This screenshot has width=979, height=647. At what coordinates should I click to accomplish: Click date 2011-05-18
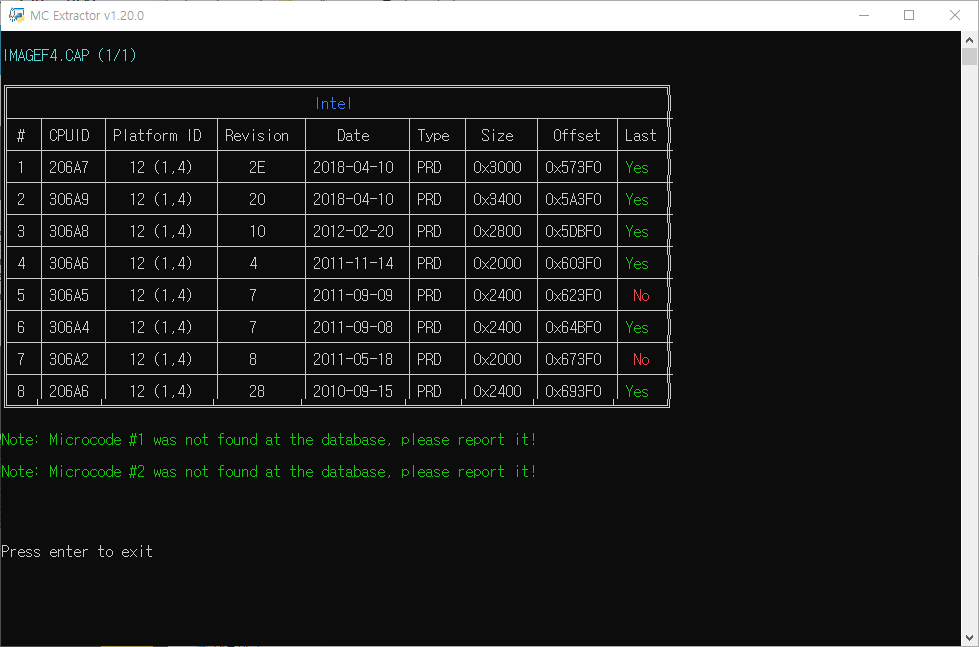353,359
